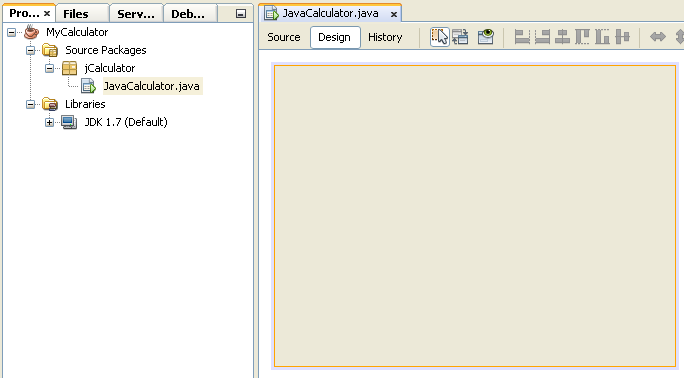Image resolution: width=684 pixels, height=378 pixels.
Task: Open the Services tab
Action: click(x=136, y=14)
